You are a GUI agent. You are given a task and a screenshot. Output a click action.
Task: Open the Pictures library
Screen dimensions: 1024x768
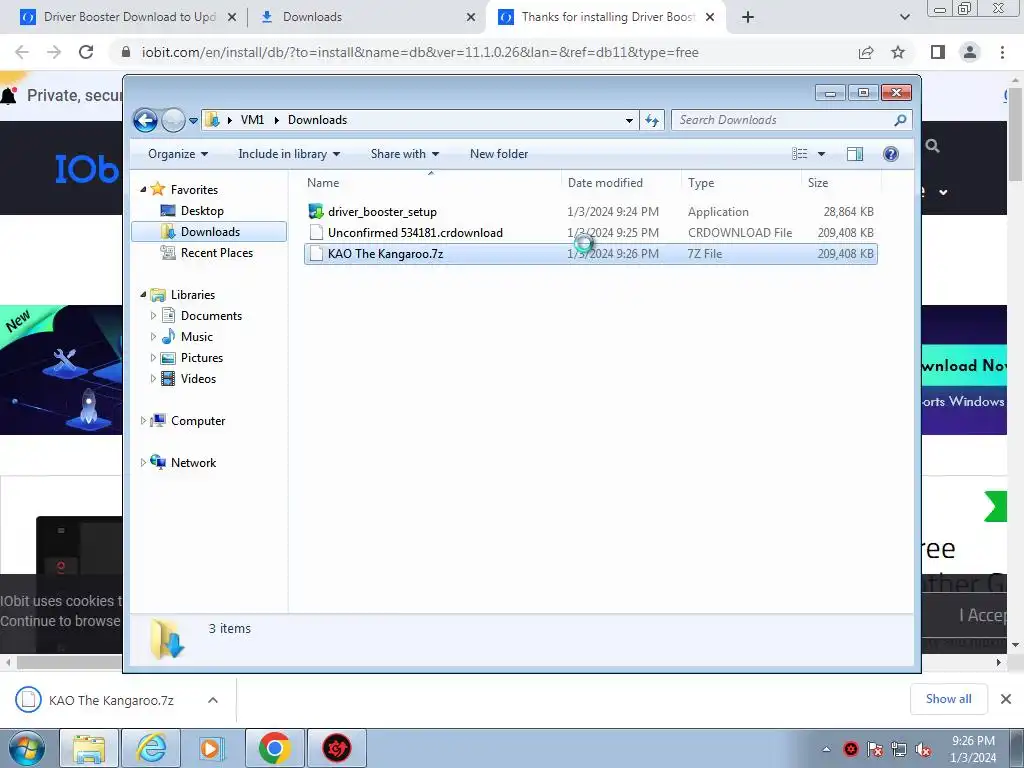coord(202,357)
